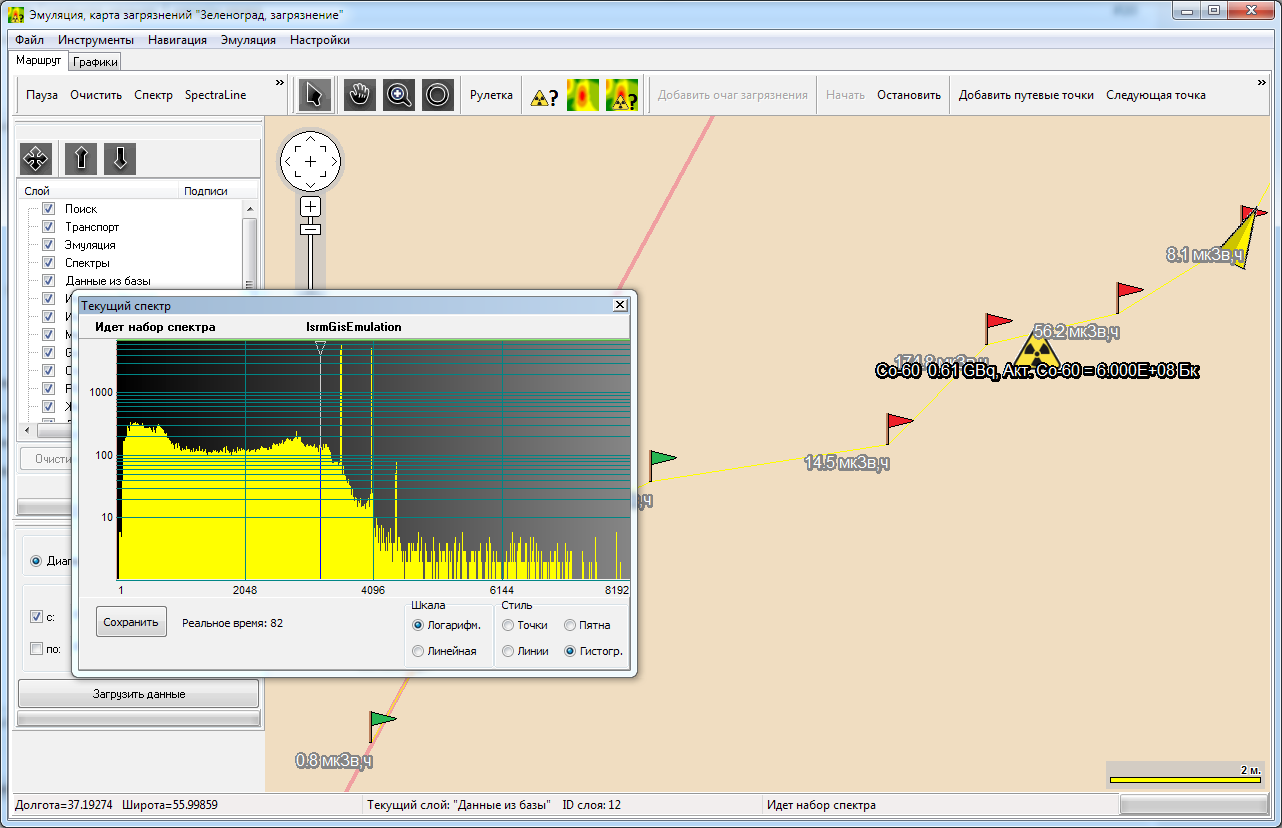Screen dimensions: 1282x828
Task: Click the radiation query icon
Action: point(543,96)
